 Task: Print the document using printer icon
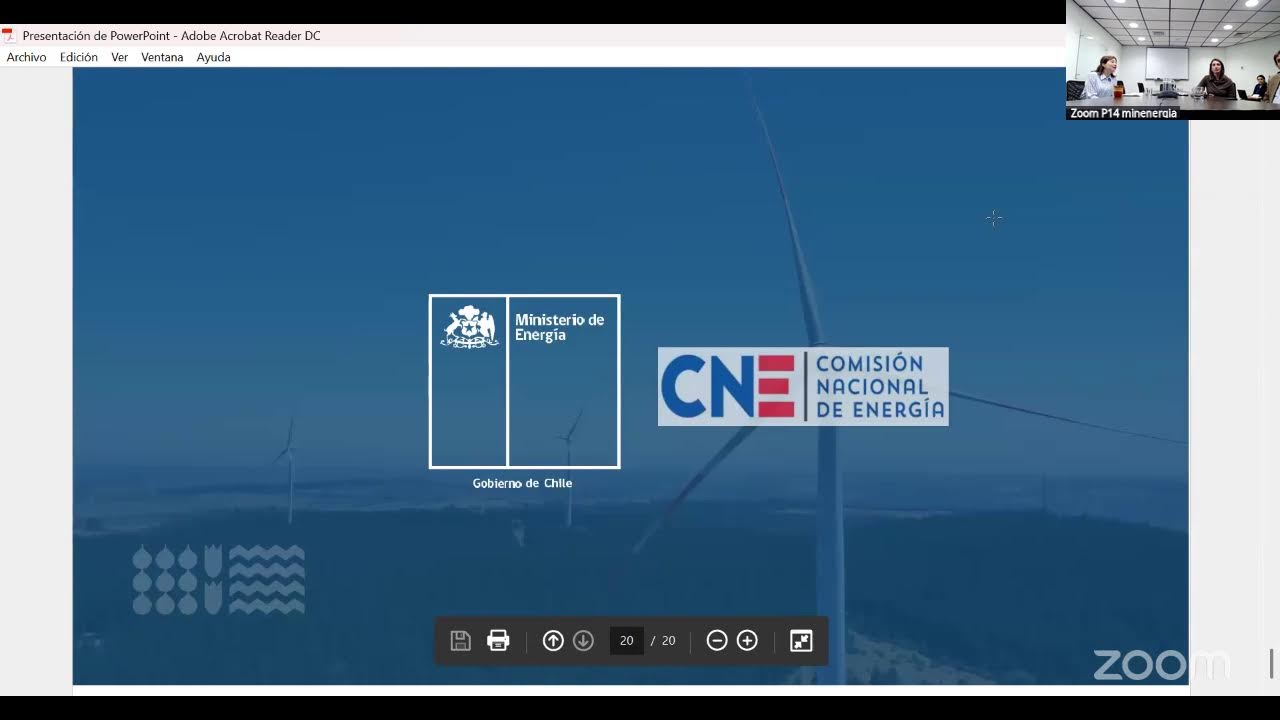tap(498, 641)
